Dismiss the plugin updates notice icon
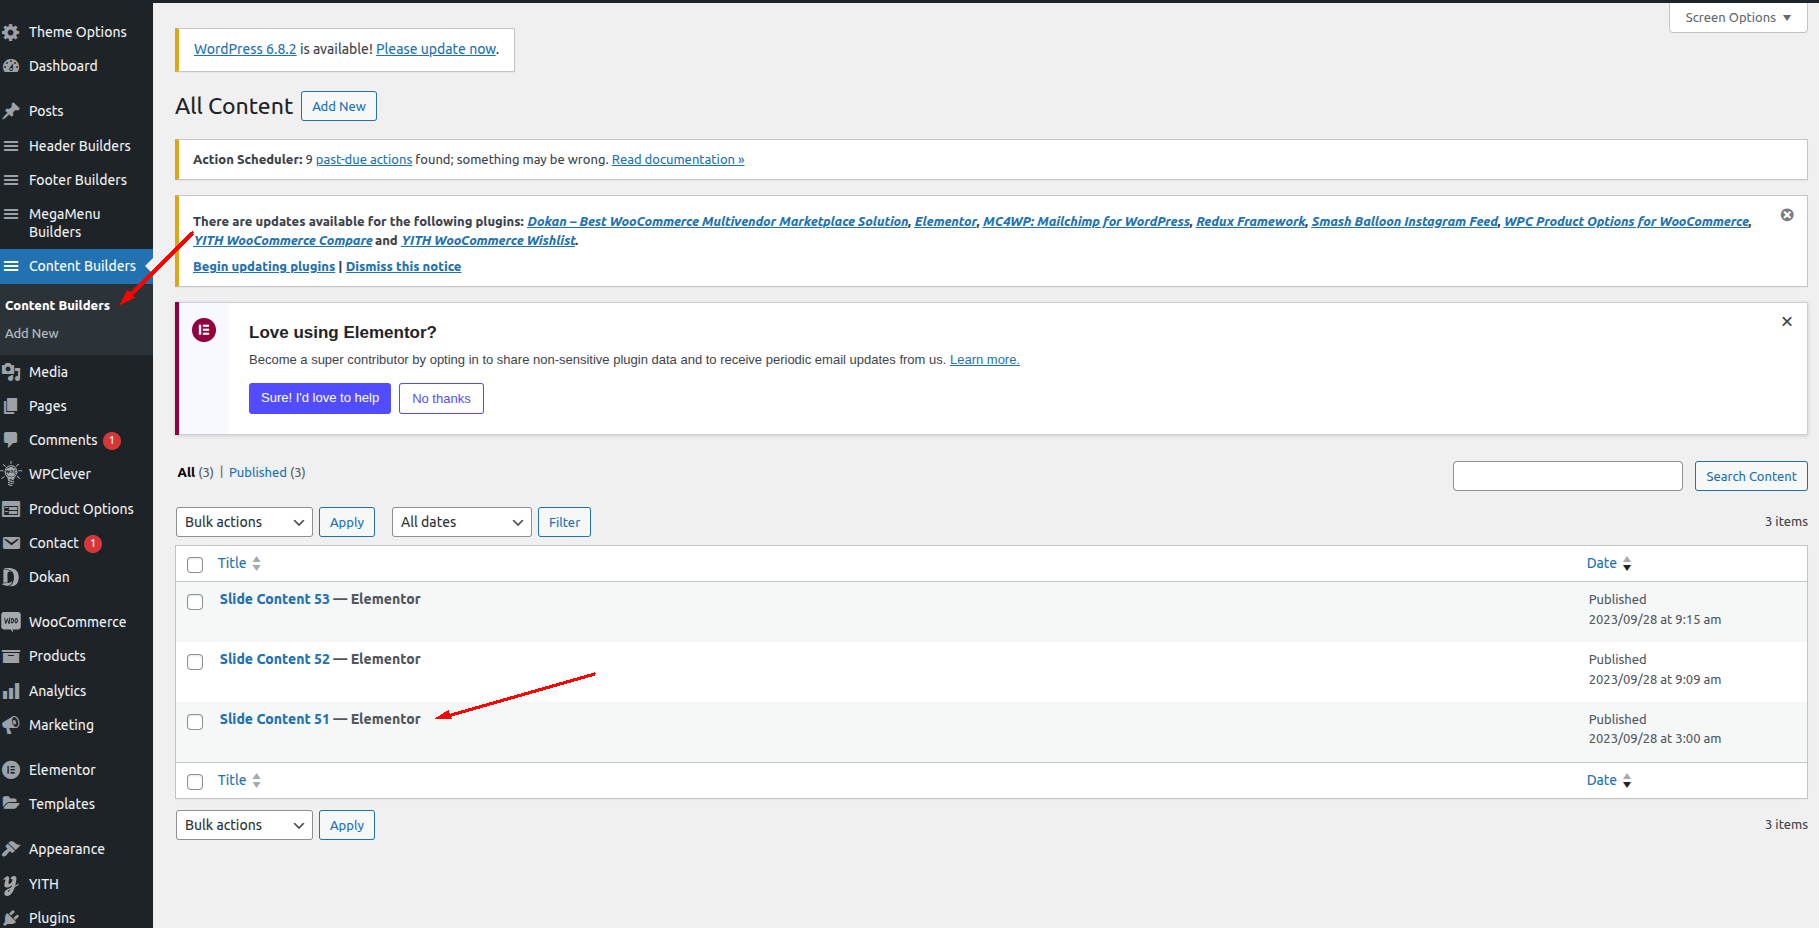This screenshot has height=928, width=1819. tap(1787, 215)
